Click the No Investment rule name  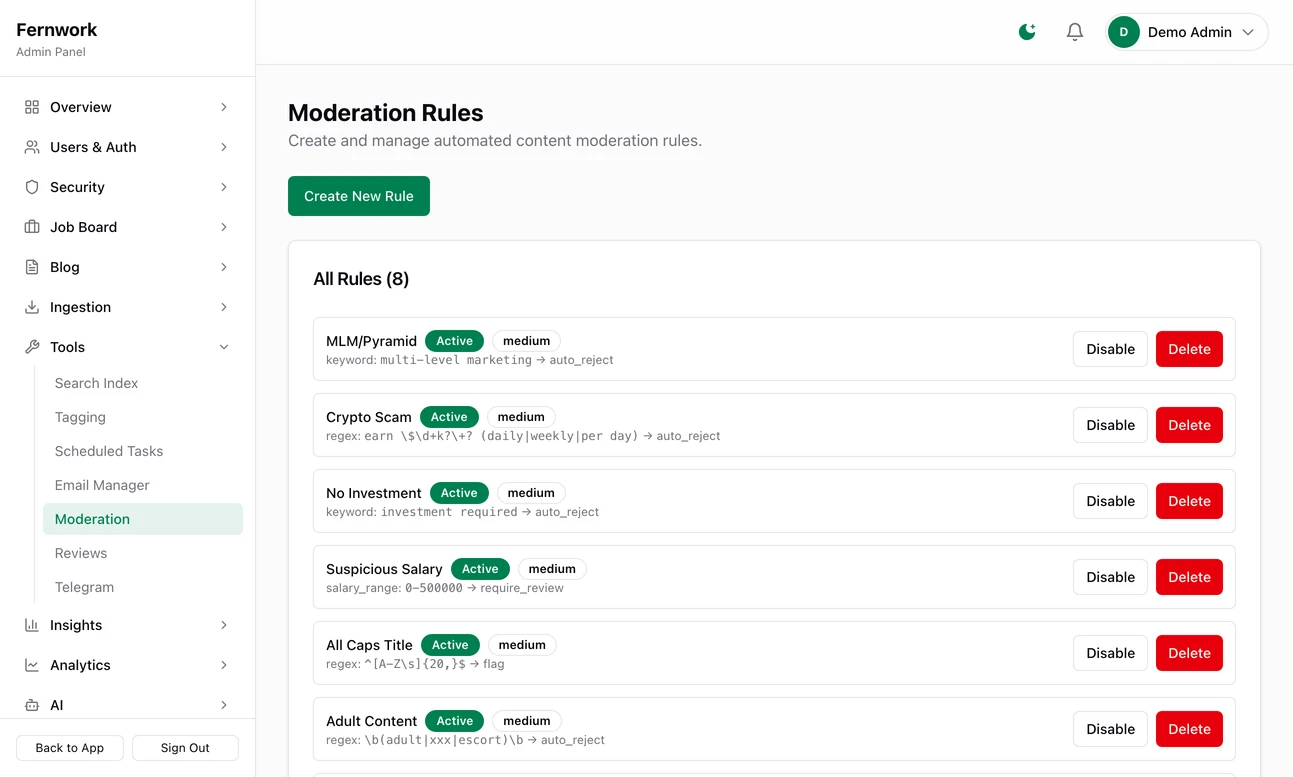(x=374, y=493)
